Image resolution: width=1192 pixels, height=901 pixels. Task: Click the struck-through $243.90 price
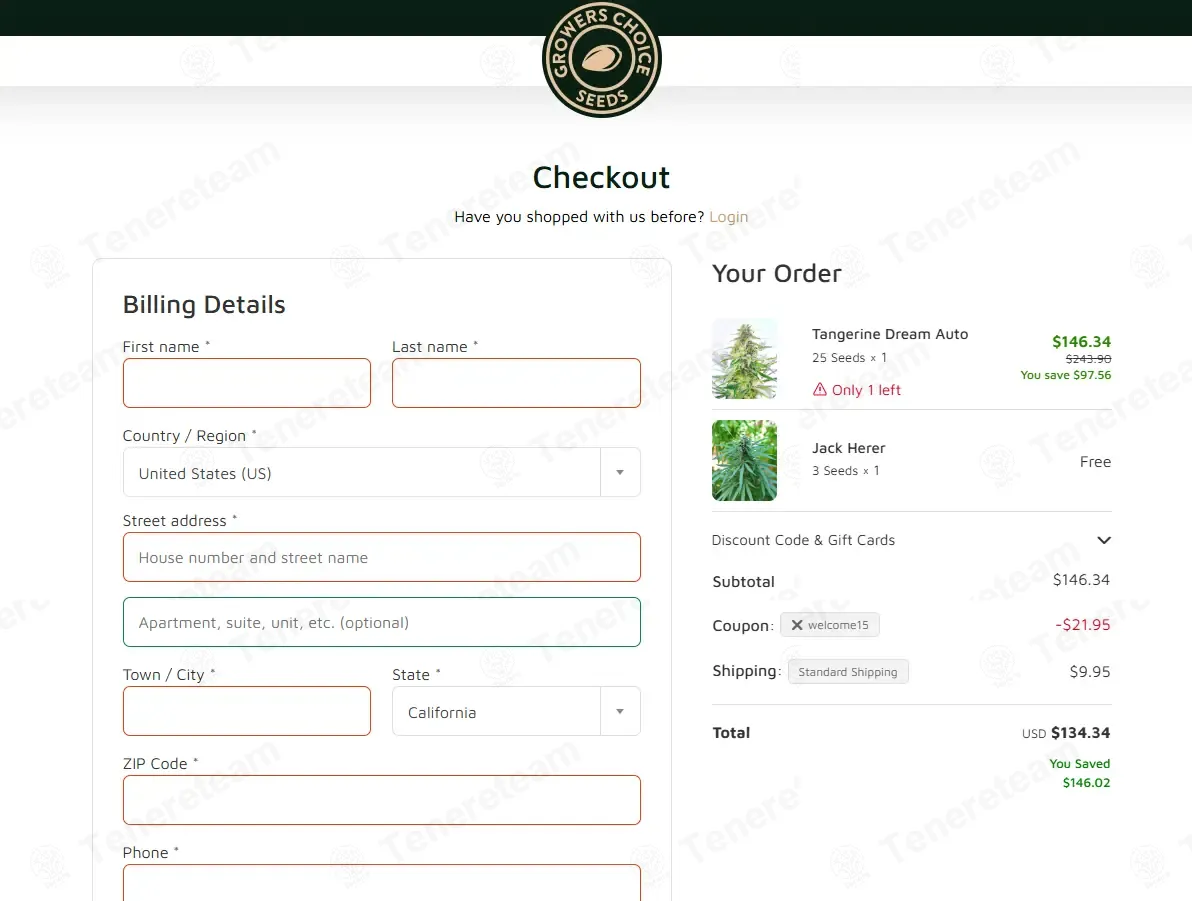click(x=1088, y=359)
